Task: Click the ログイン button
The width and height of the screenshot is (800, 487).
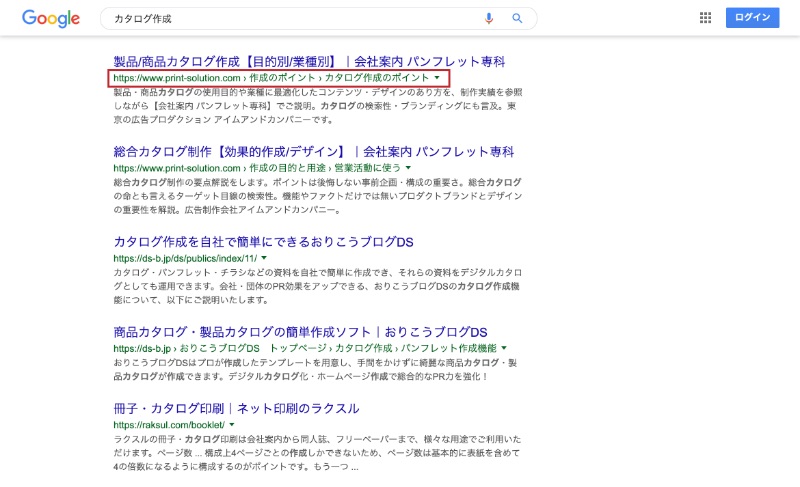Action: (752, 17)
